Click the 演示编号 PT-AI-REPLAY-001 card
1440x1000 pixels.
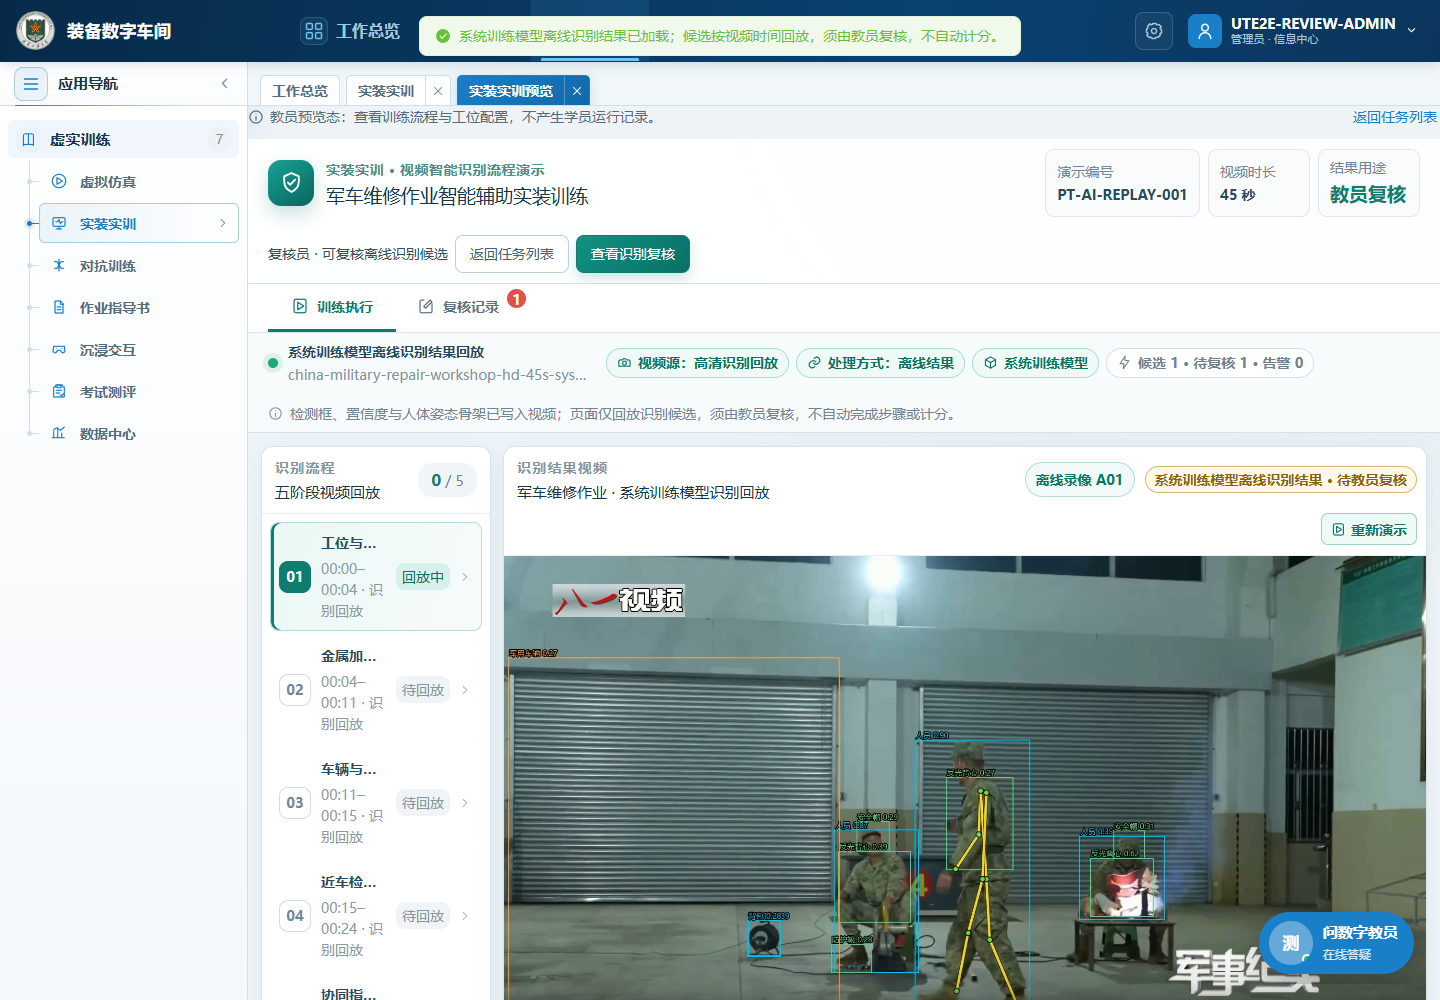tap(1122, 183)
